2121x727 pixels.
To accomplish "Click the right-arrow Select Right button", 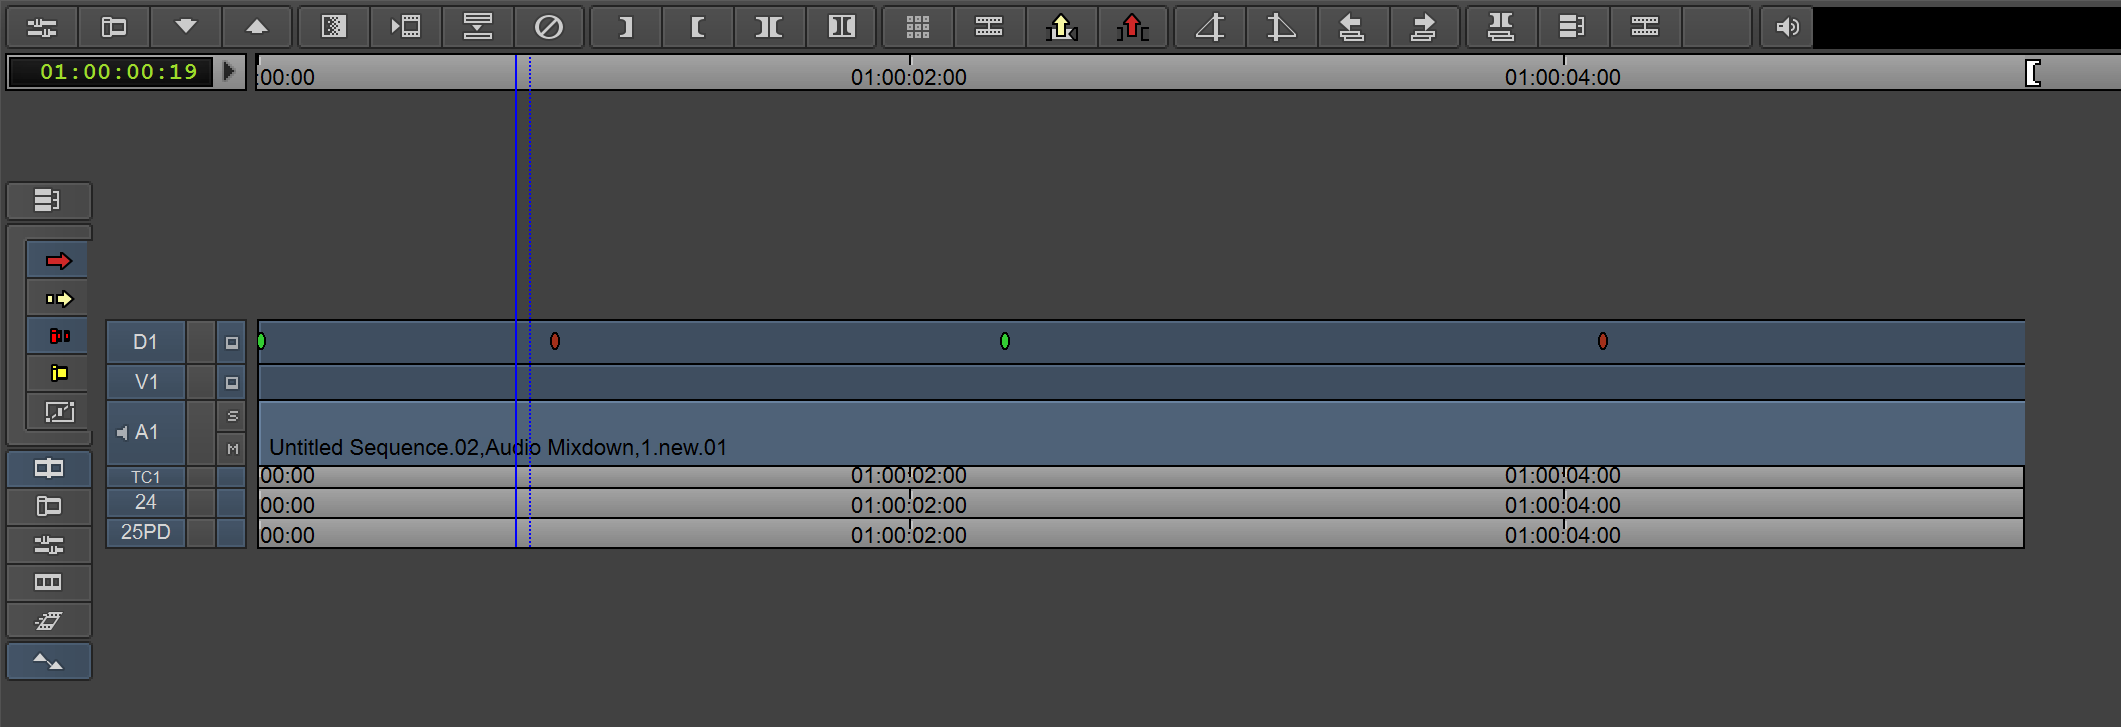I will coord(1424,27).
